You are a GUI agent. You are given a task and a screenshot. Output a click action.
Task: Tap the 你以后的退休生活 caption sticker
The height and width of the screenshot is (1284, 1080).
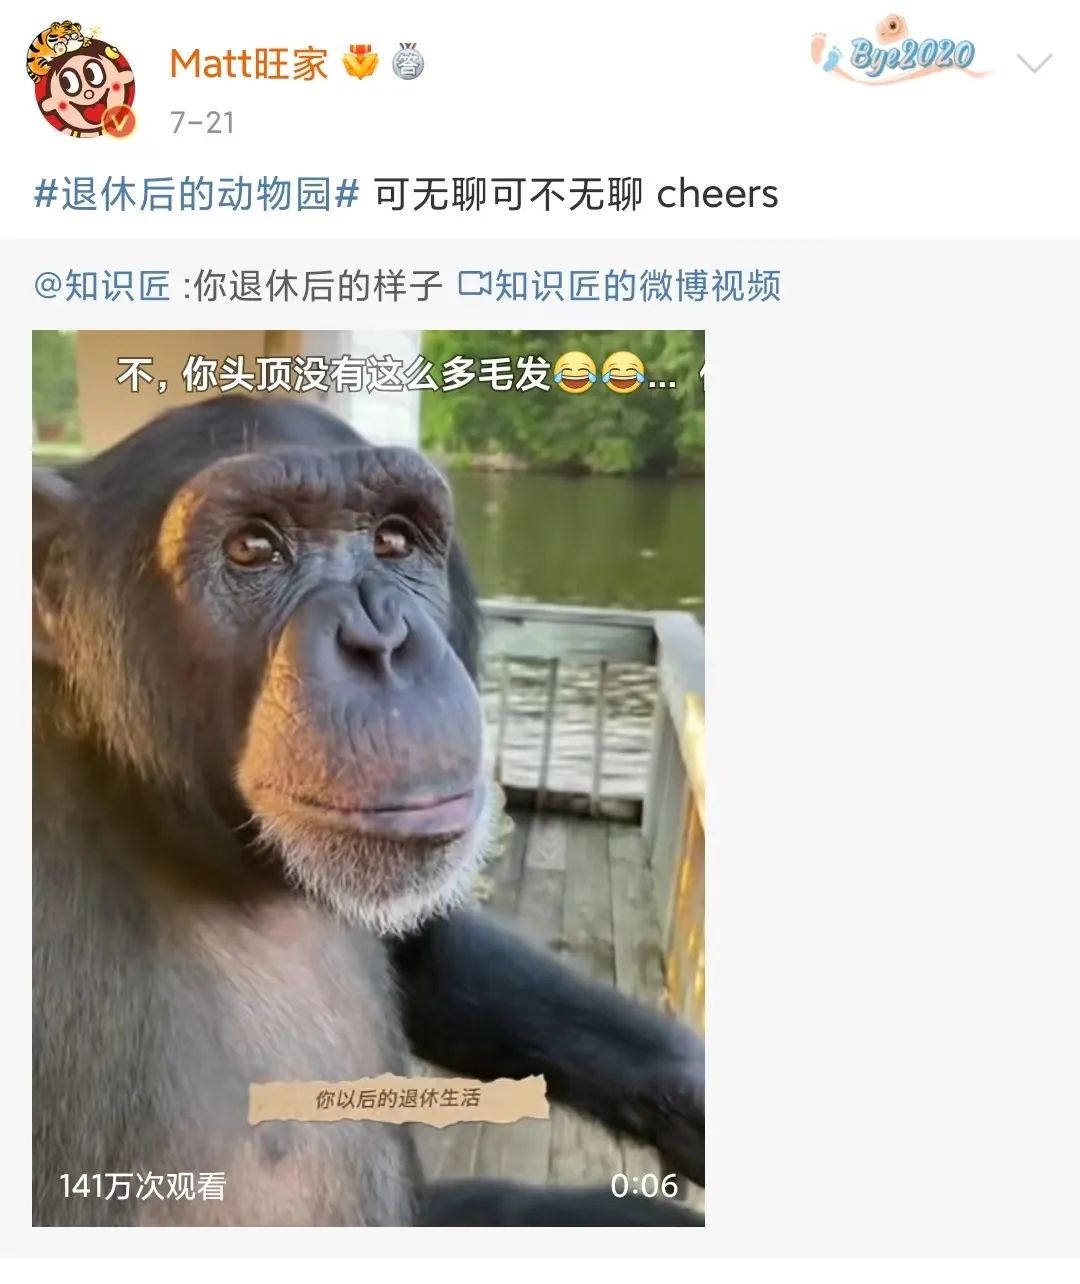tap(398, 1099)
